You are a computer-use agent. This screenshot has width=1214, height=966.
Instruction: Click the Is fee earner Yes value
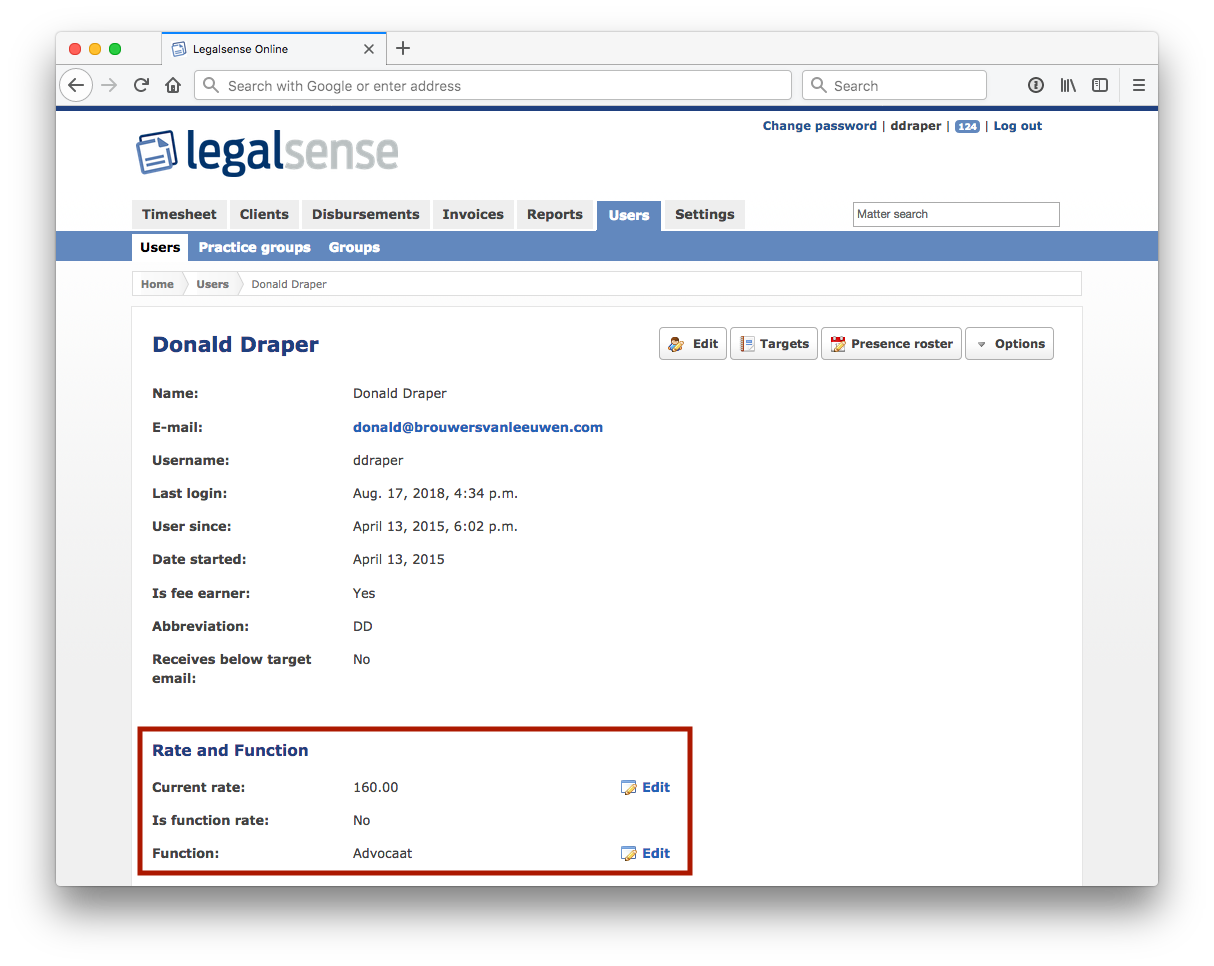[364, 593]
